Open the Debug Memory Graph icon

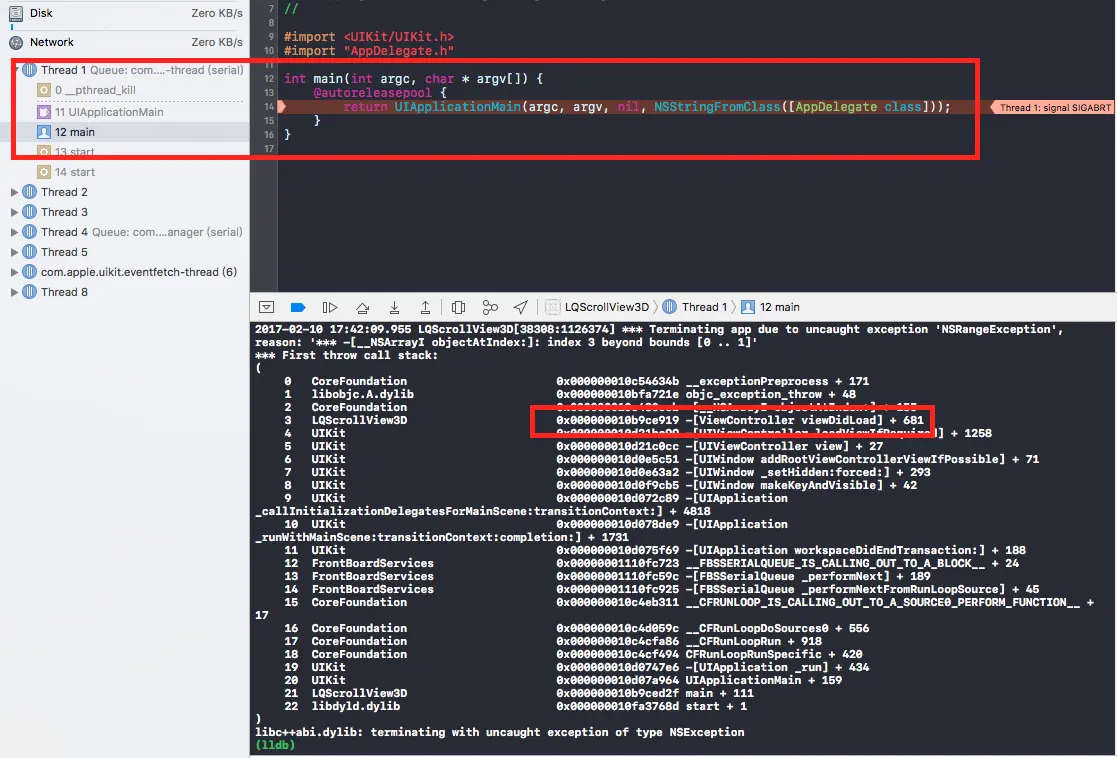(x=489, y=307)
